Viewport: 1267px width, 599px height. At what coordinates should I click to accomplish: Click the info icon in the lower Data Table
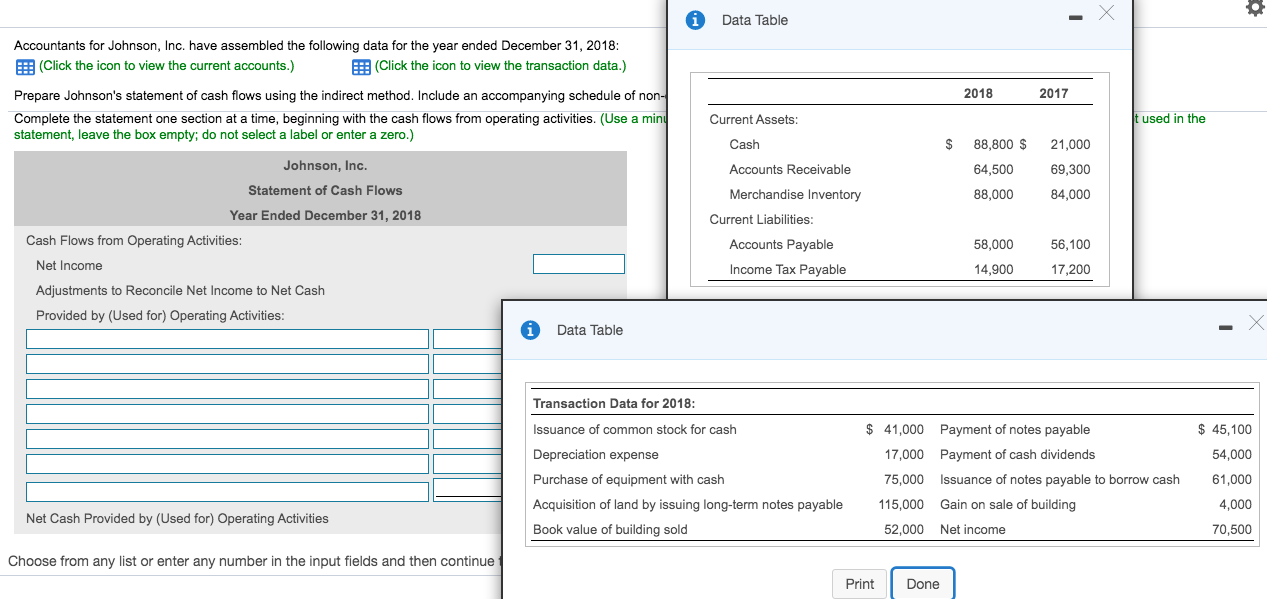click(532, 330)
